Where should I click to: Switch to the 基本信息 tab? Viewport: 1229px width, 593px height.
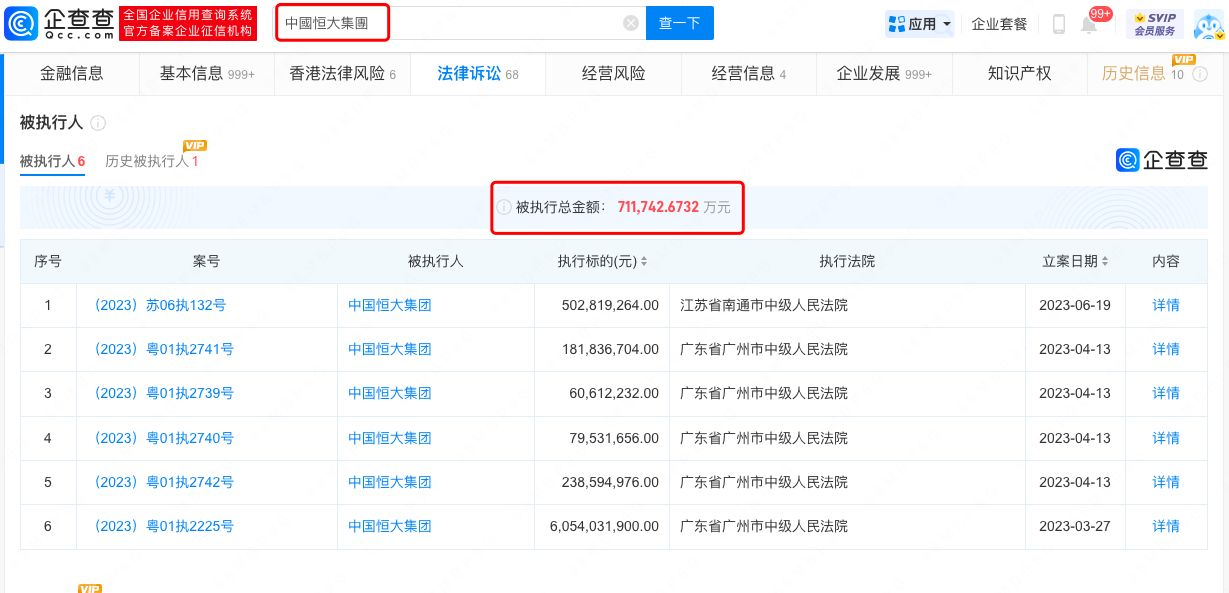tap(207, 73)
